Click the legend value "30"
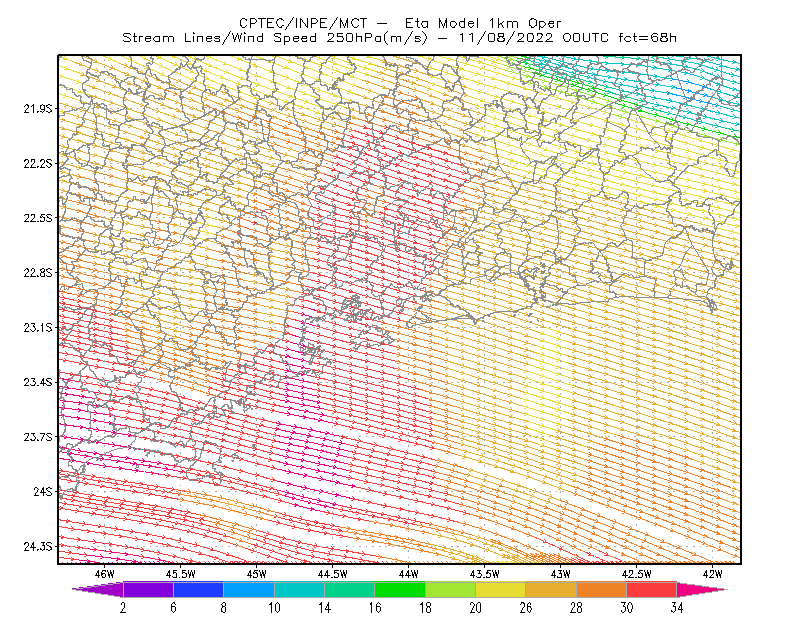The image size is (800, 618). pyautogui.click(x=627, y=608)
